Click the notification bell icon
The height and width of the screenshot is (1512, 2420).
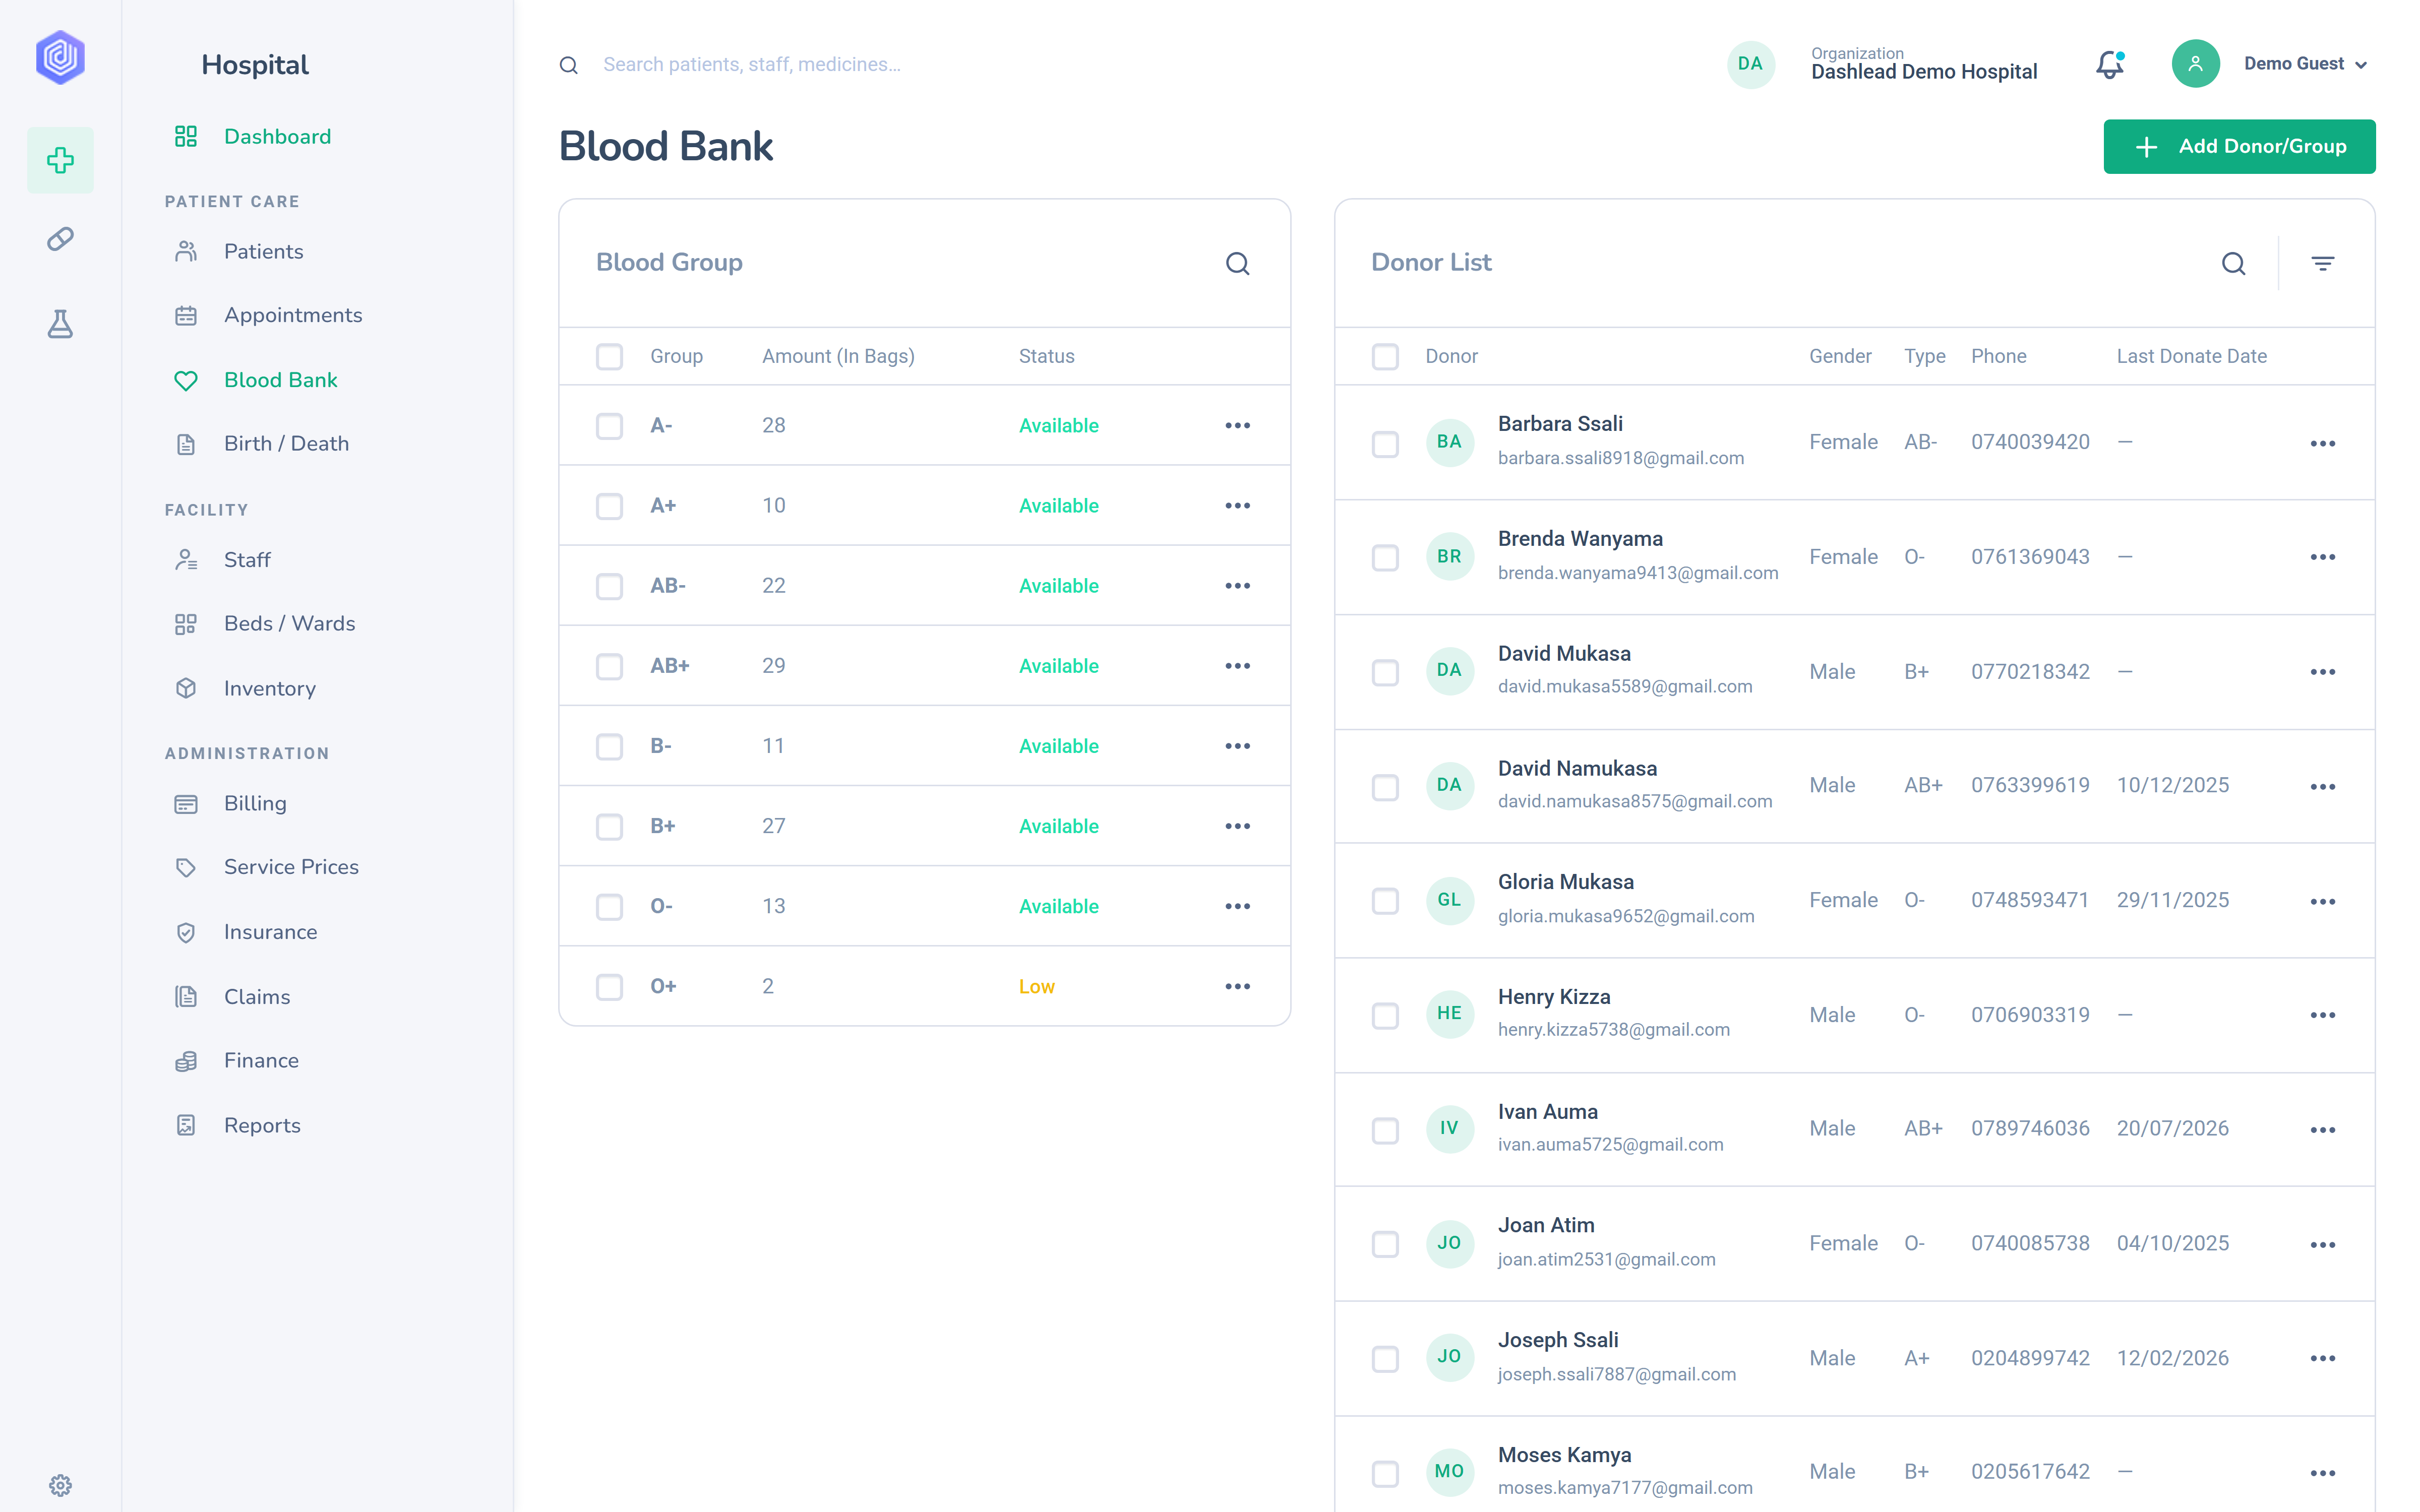2110,65
